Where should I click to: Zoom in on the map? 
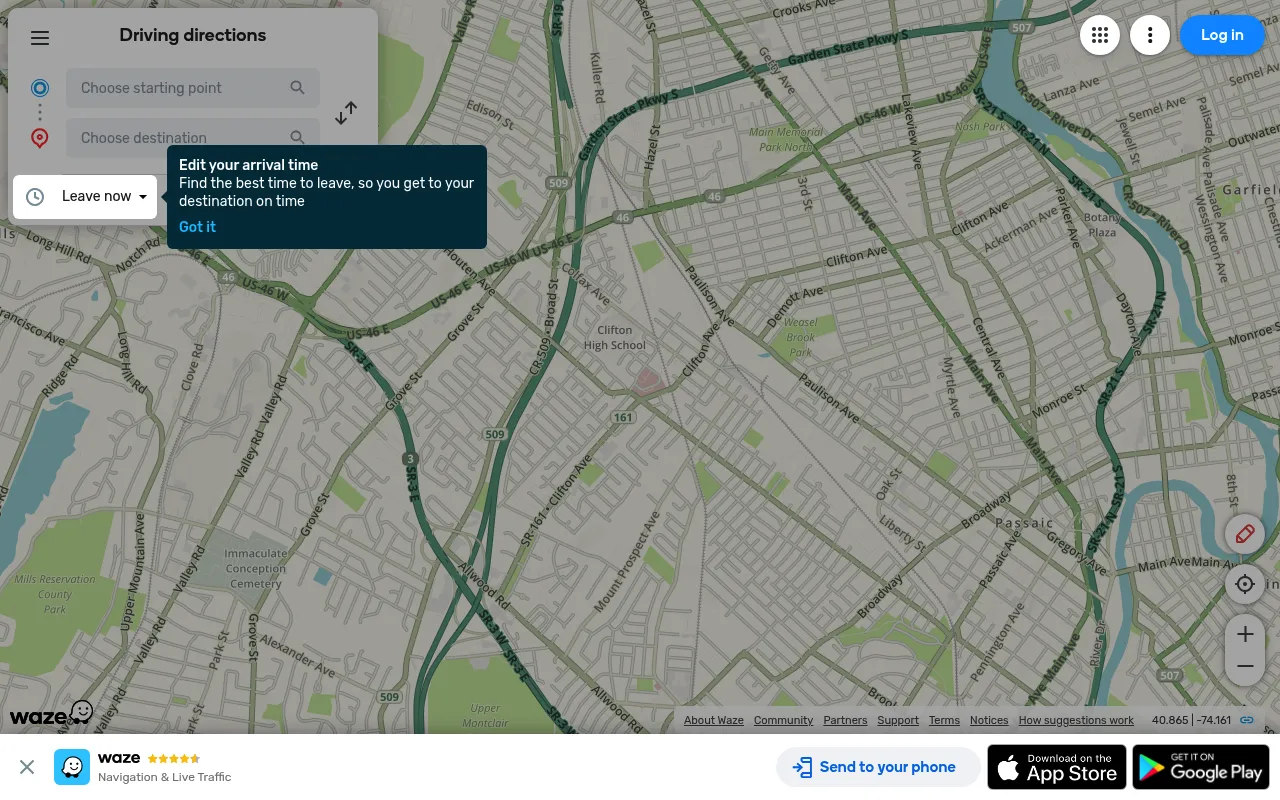1245,634
